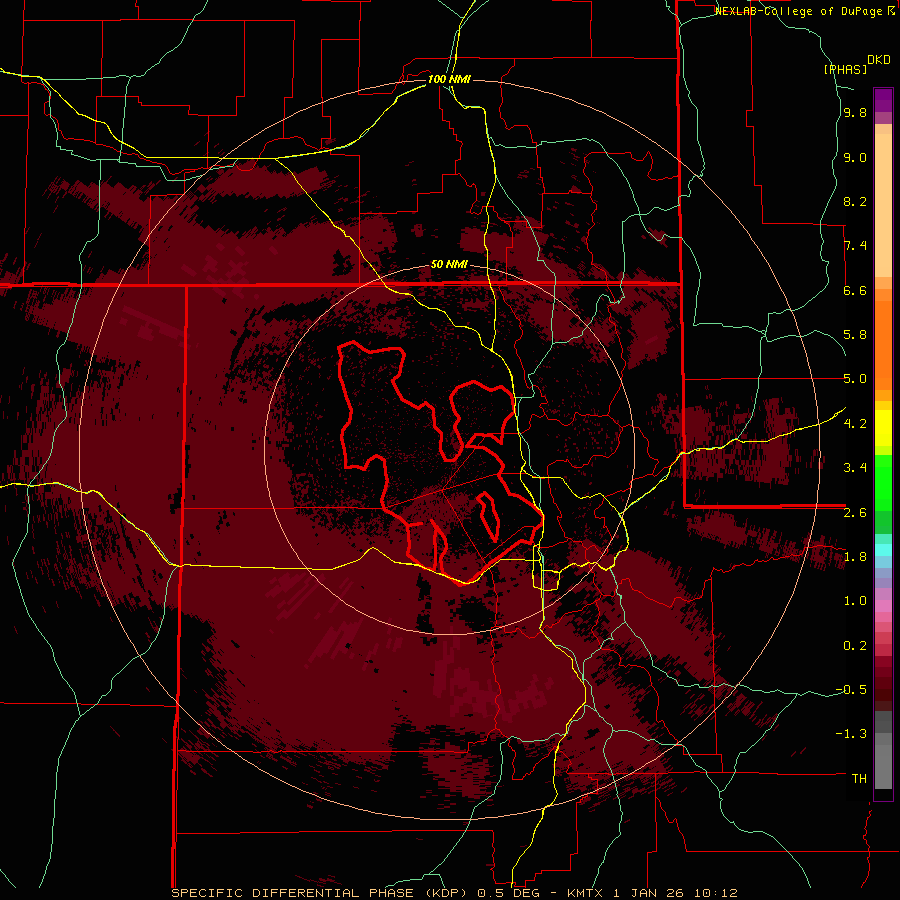Click the 6.6 scale value
The width and height of the screenshot is (900, 900).
855,291
